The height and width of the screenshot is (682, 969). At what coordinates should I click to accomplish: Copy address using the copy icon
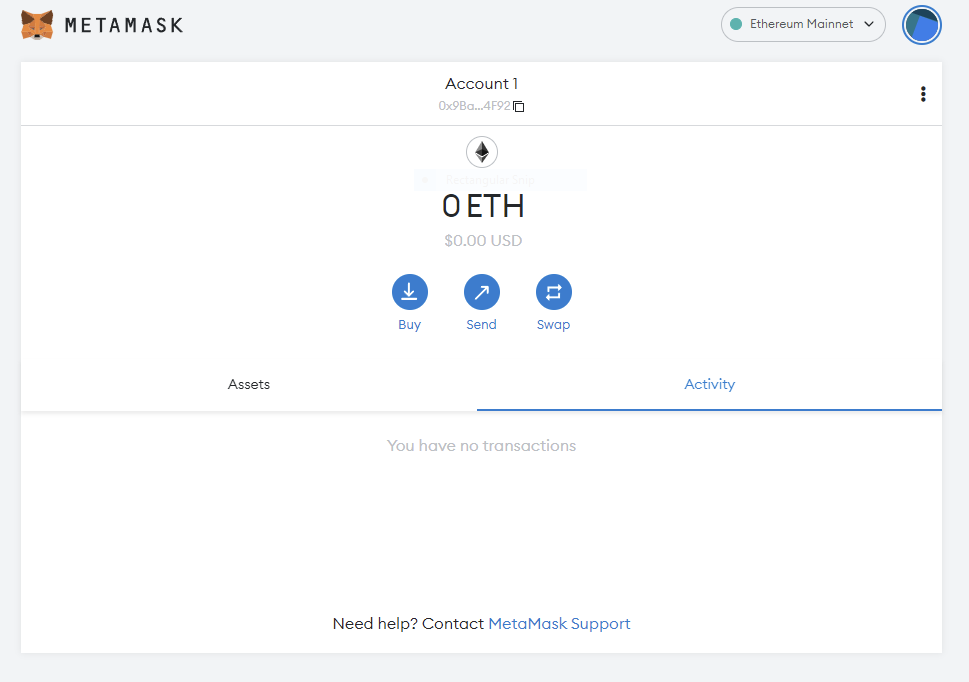pos(519,107)
